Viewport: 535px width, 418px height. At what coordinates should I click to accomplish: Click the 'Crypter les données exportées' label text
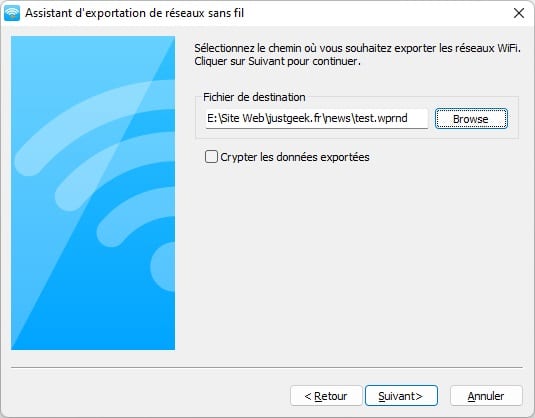[x=295, y=157]
